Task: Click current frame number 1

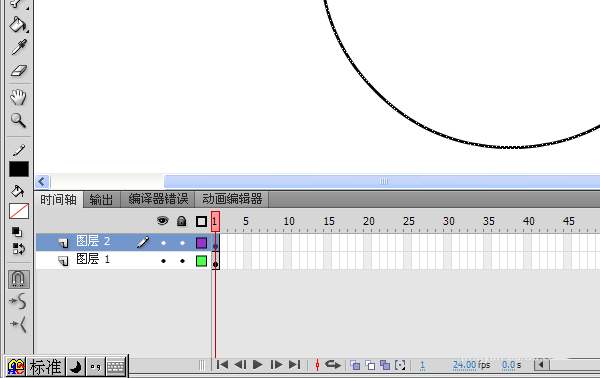Action: pos(422,365)
